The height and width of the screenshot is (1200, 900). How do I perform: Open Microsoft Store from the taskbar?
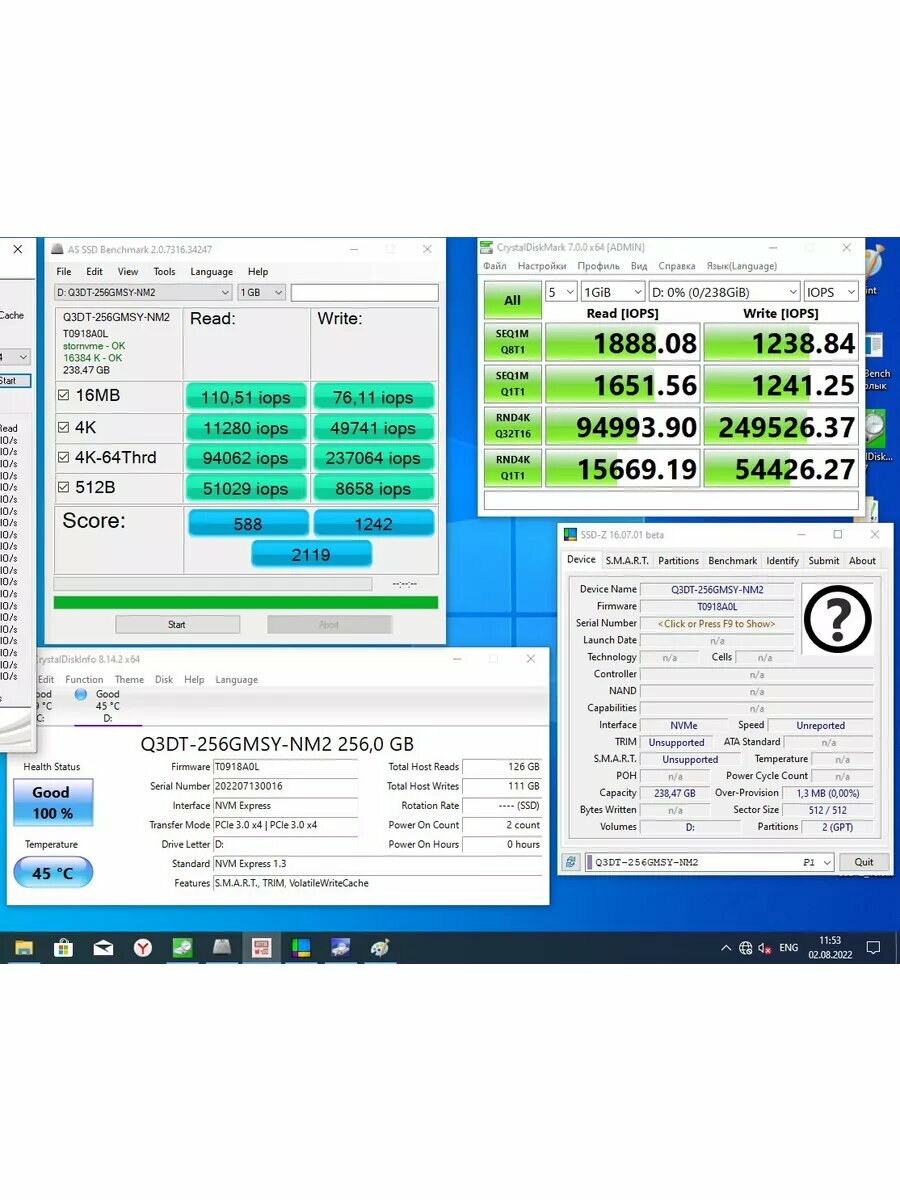click(63, 947)
